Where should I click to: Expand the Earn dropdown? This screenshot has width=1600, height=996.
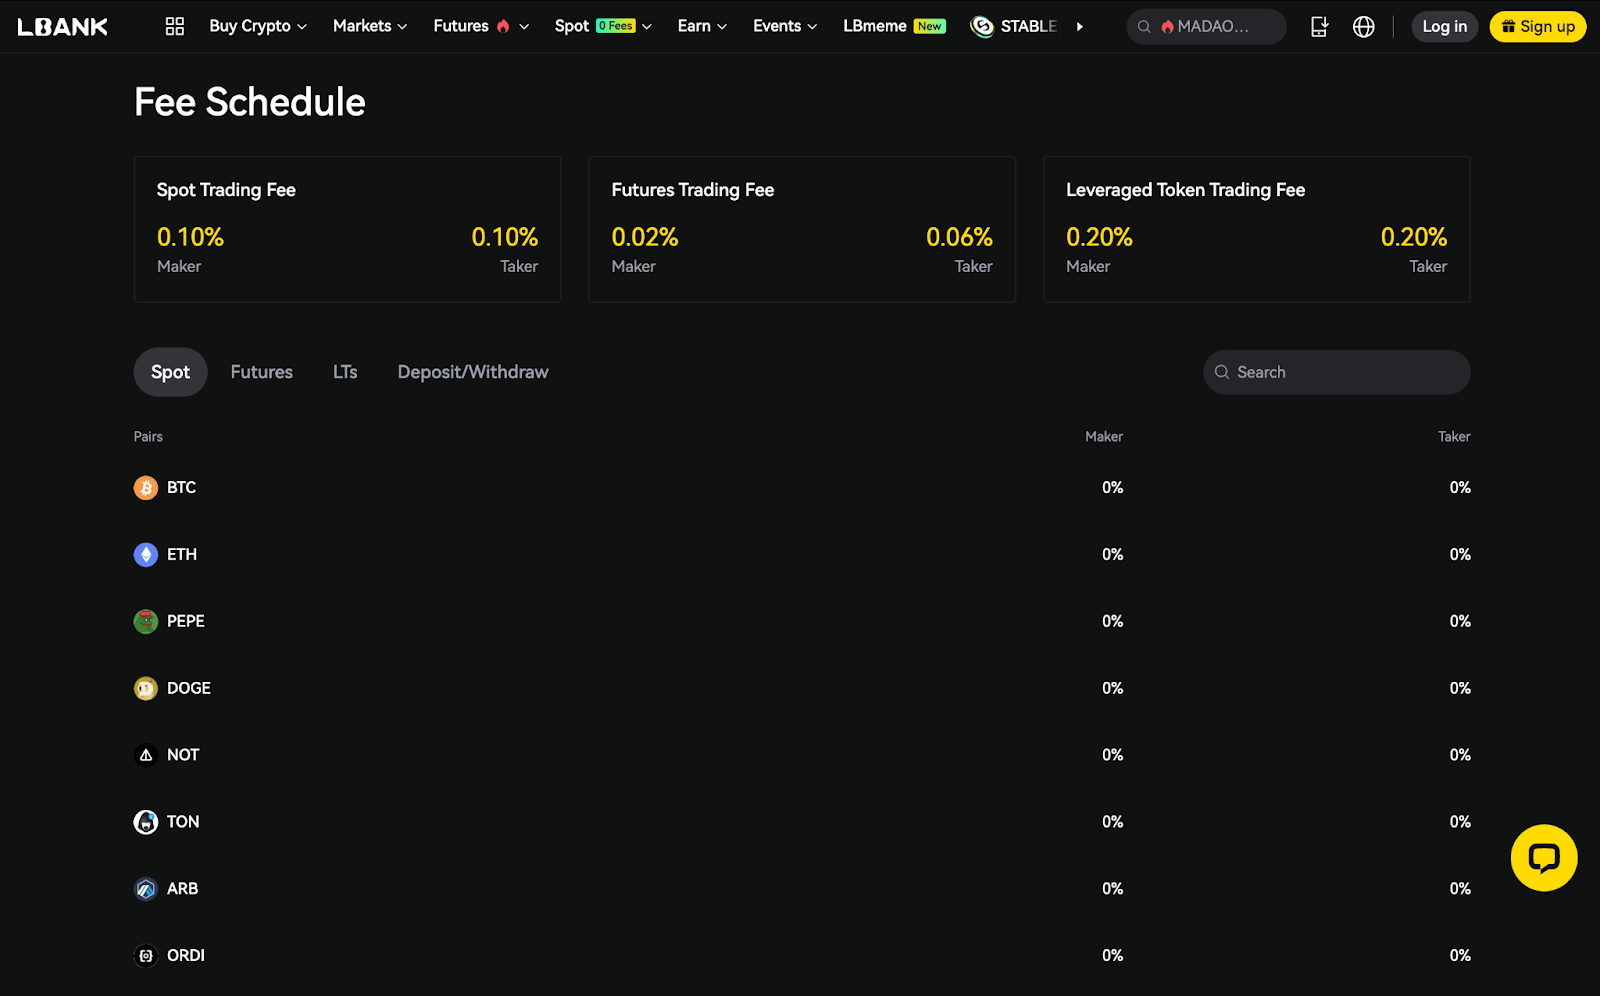[702, 26]
